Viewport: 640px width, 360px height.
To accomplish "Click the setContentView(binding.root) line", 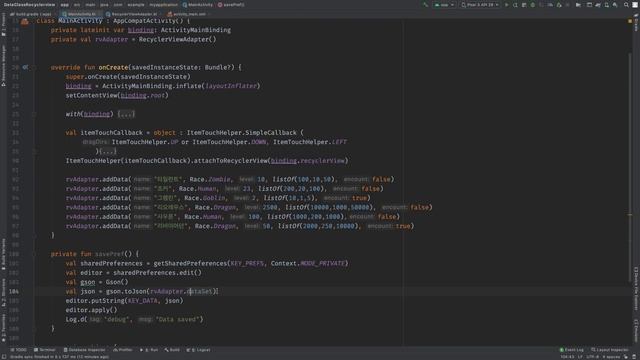I will point(117,95).
